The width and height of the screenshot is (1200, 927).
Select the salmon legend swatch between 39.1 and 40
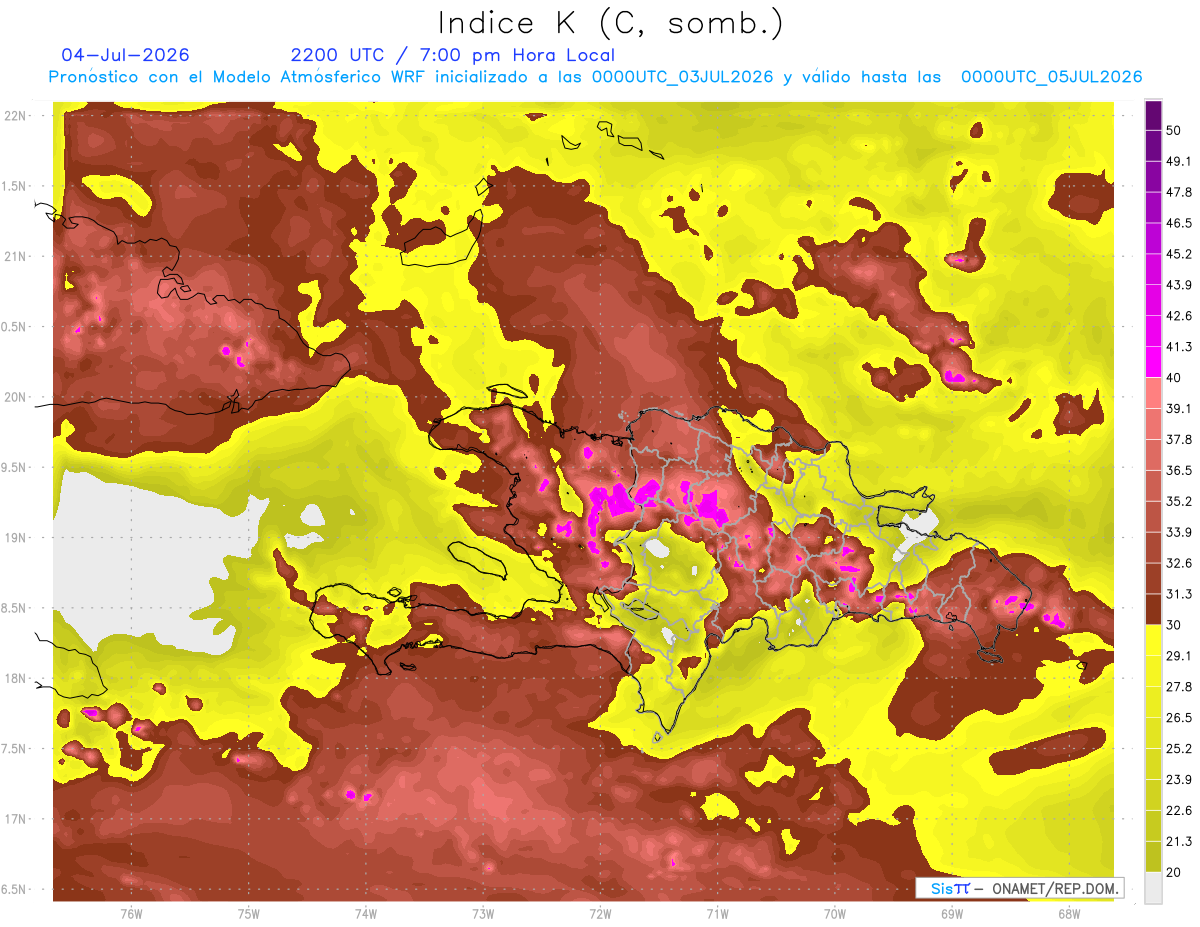(x=1153, y=393)
